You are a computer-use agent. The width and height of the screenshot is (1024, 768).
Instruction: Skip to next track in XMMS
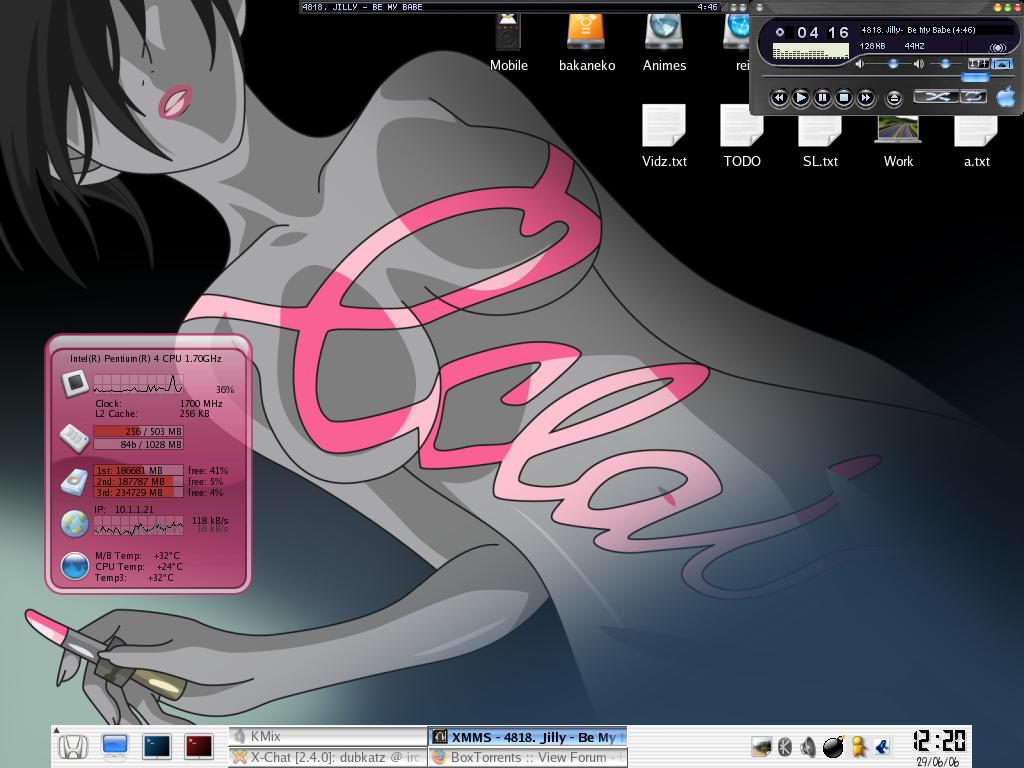(866, 97)
